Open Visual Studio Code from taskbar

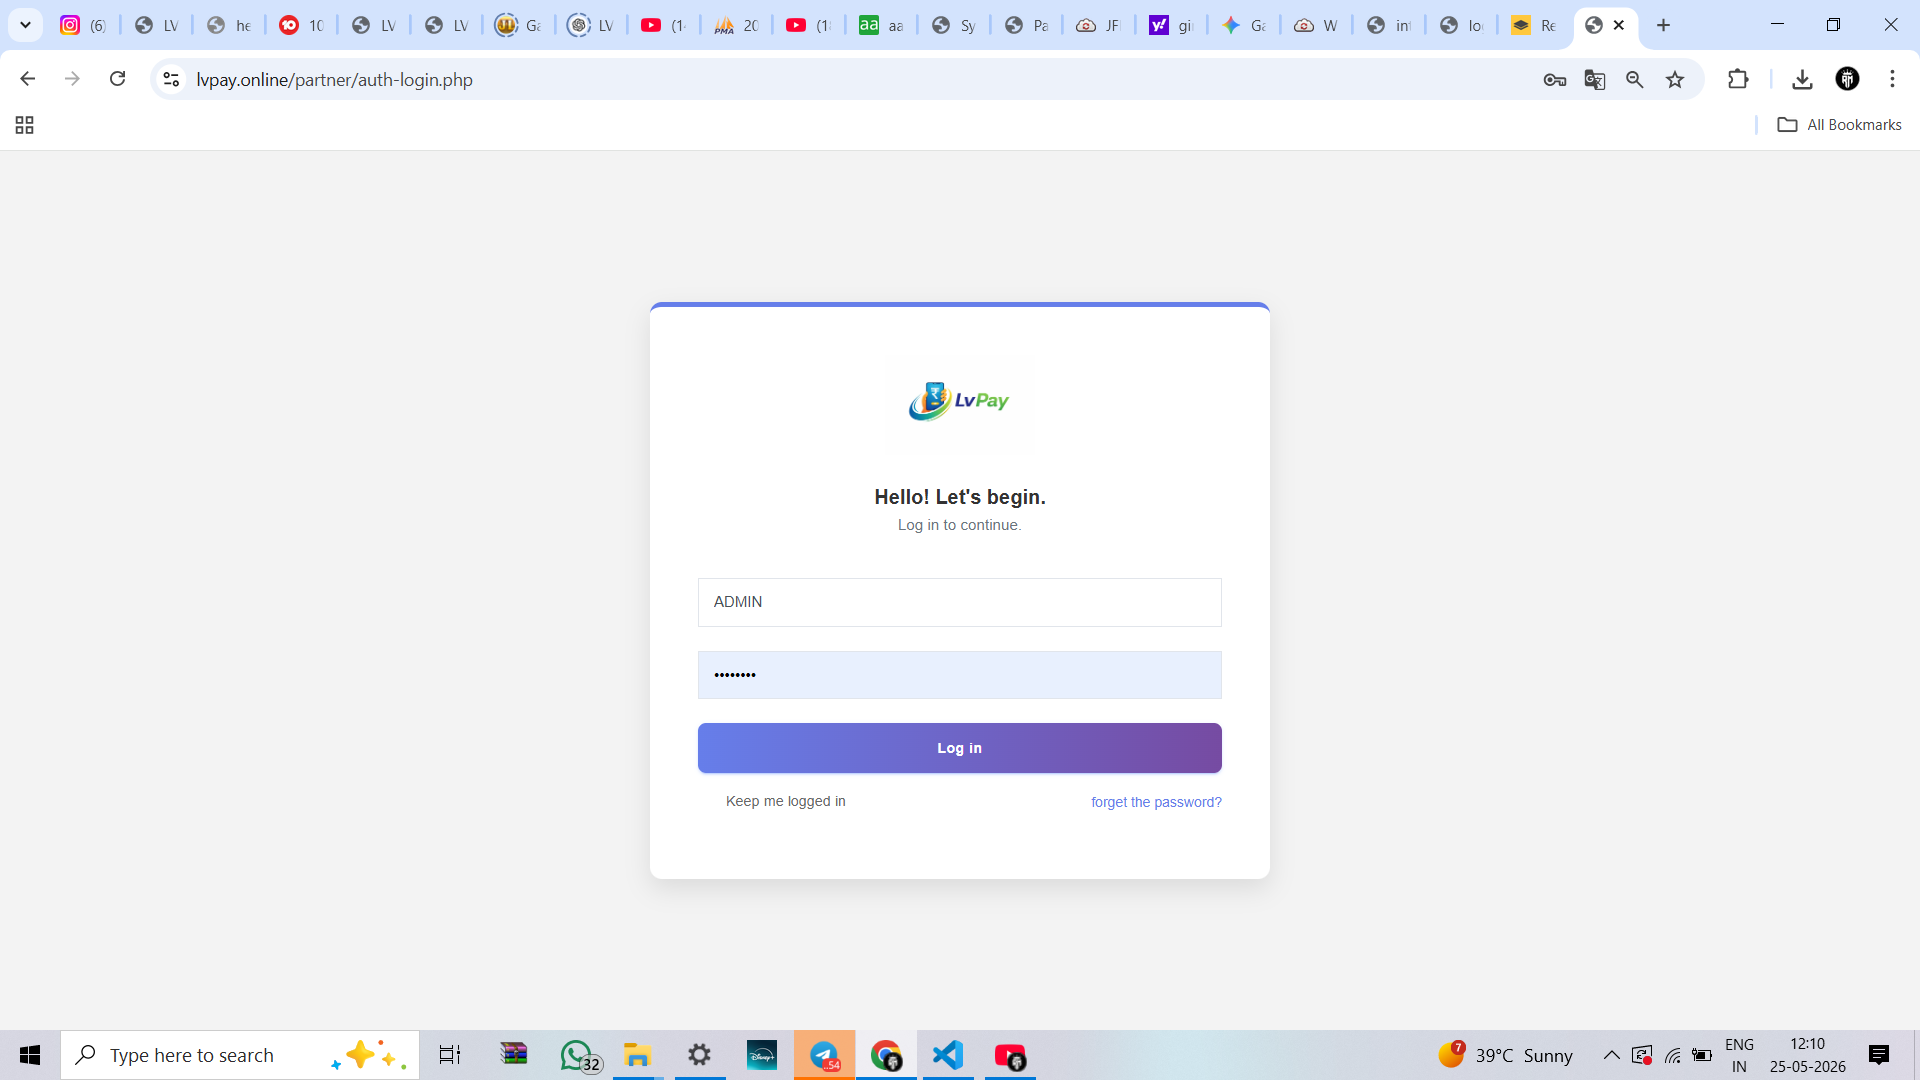[948, 1055]
